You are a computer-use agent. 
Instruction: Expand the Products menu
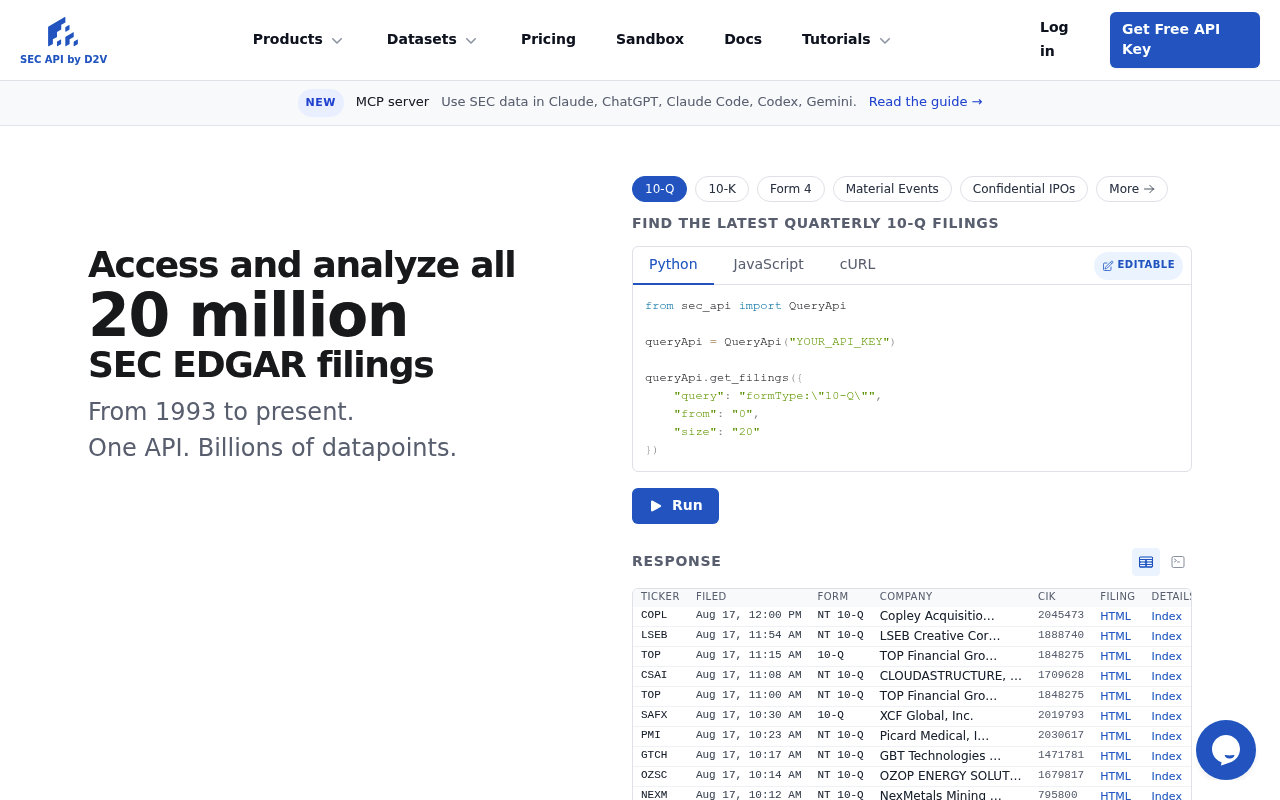coord(298,39)
